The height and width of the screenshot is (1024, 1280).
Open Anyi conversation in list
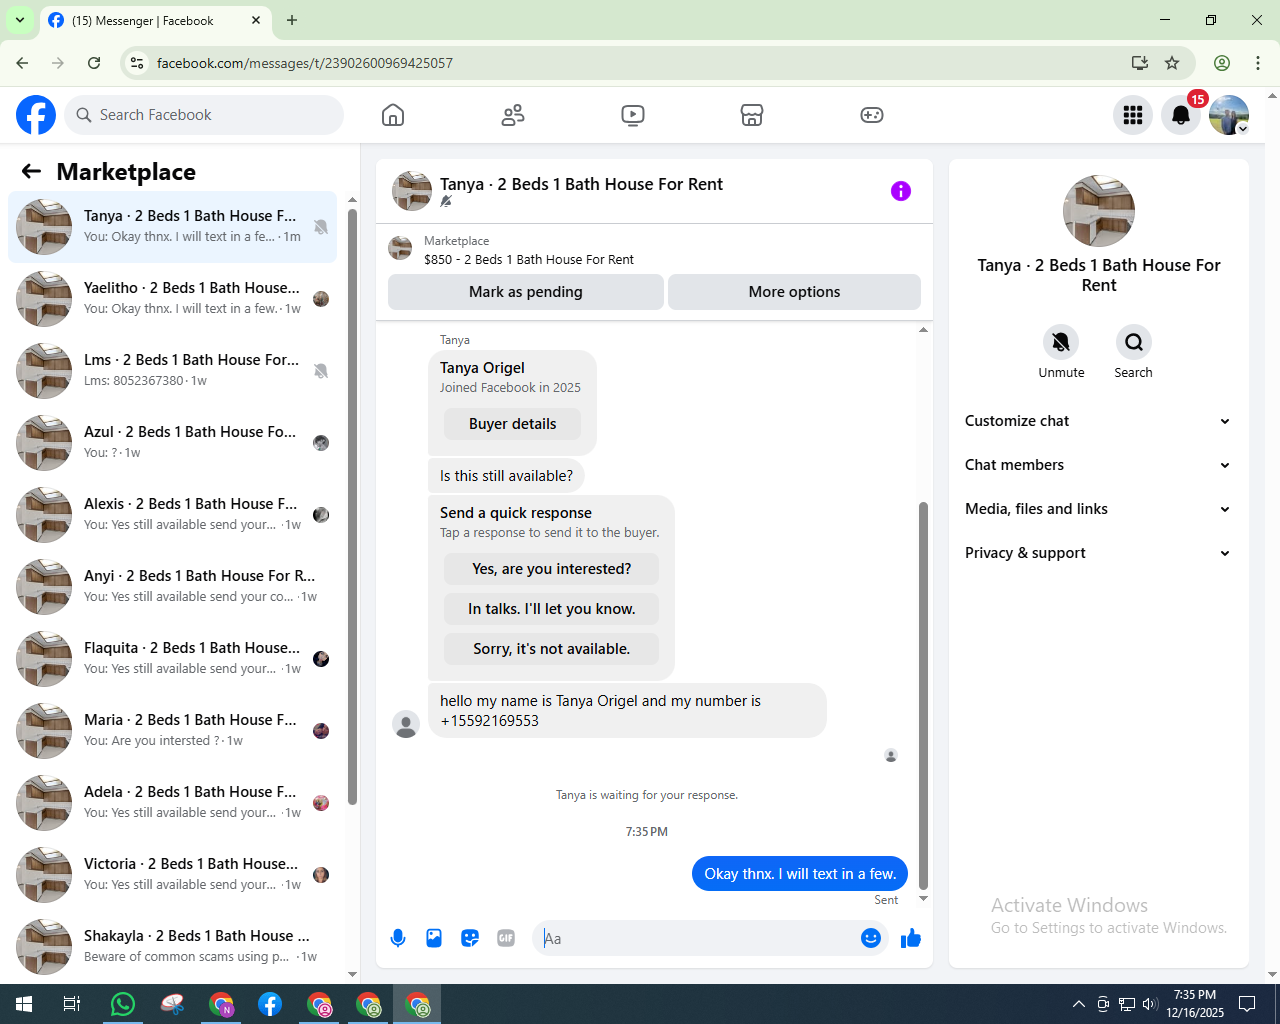tap(173, 587)
